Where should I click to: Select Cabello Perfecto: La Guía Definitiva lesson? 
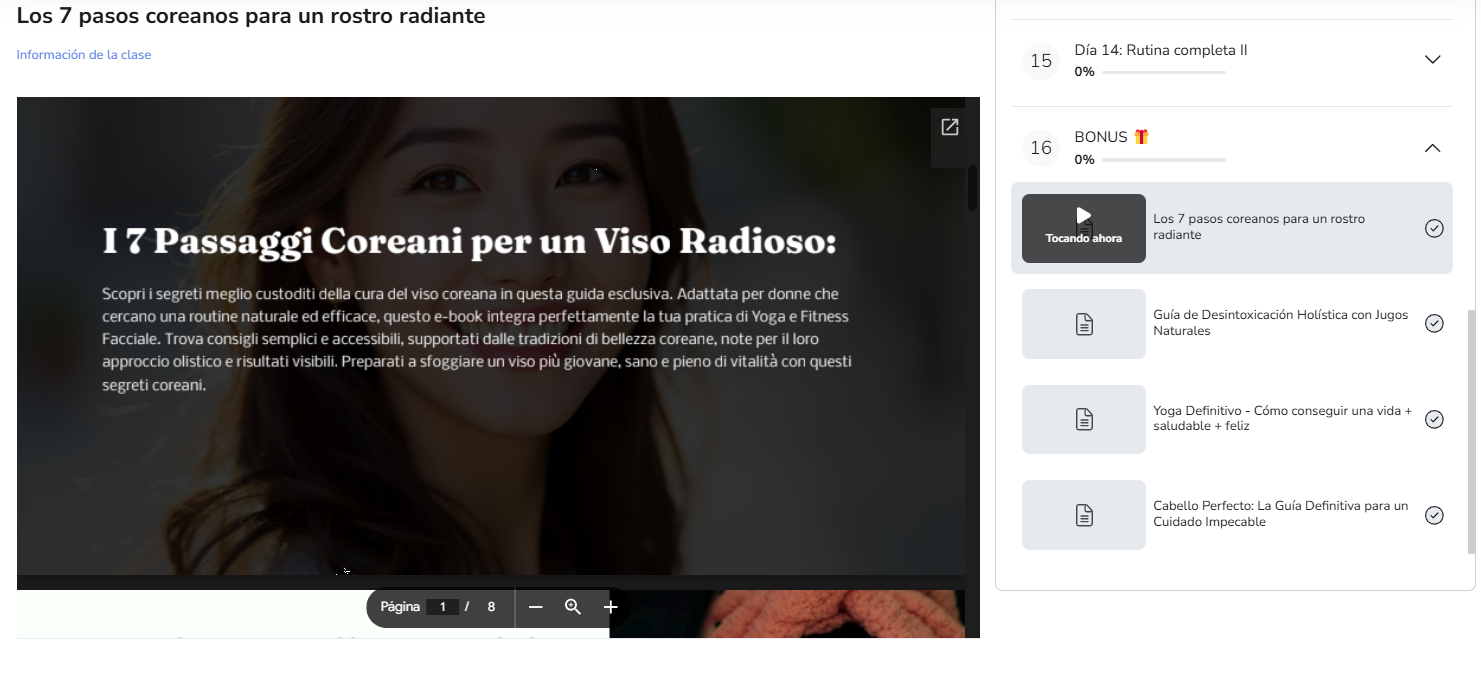(1280, 514)
